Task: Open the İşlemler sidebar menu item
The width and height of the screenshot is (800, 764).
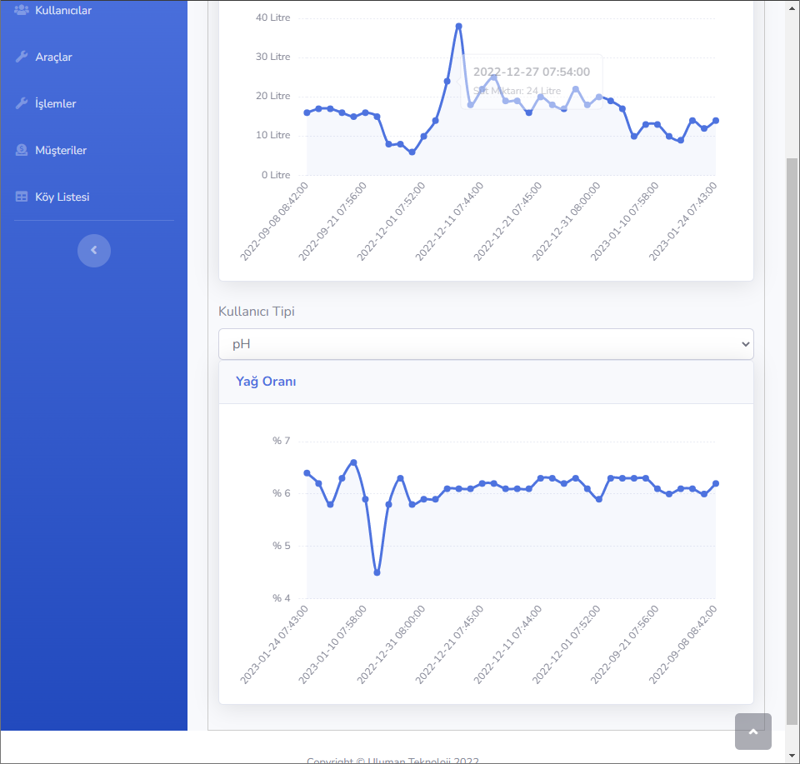Action: click(56, 104)
